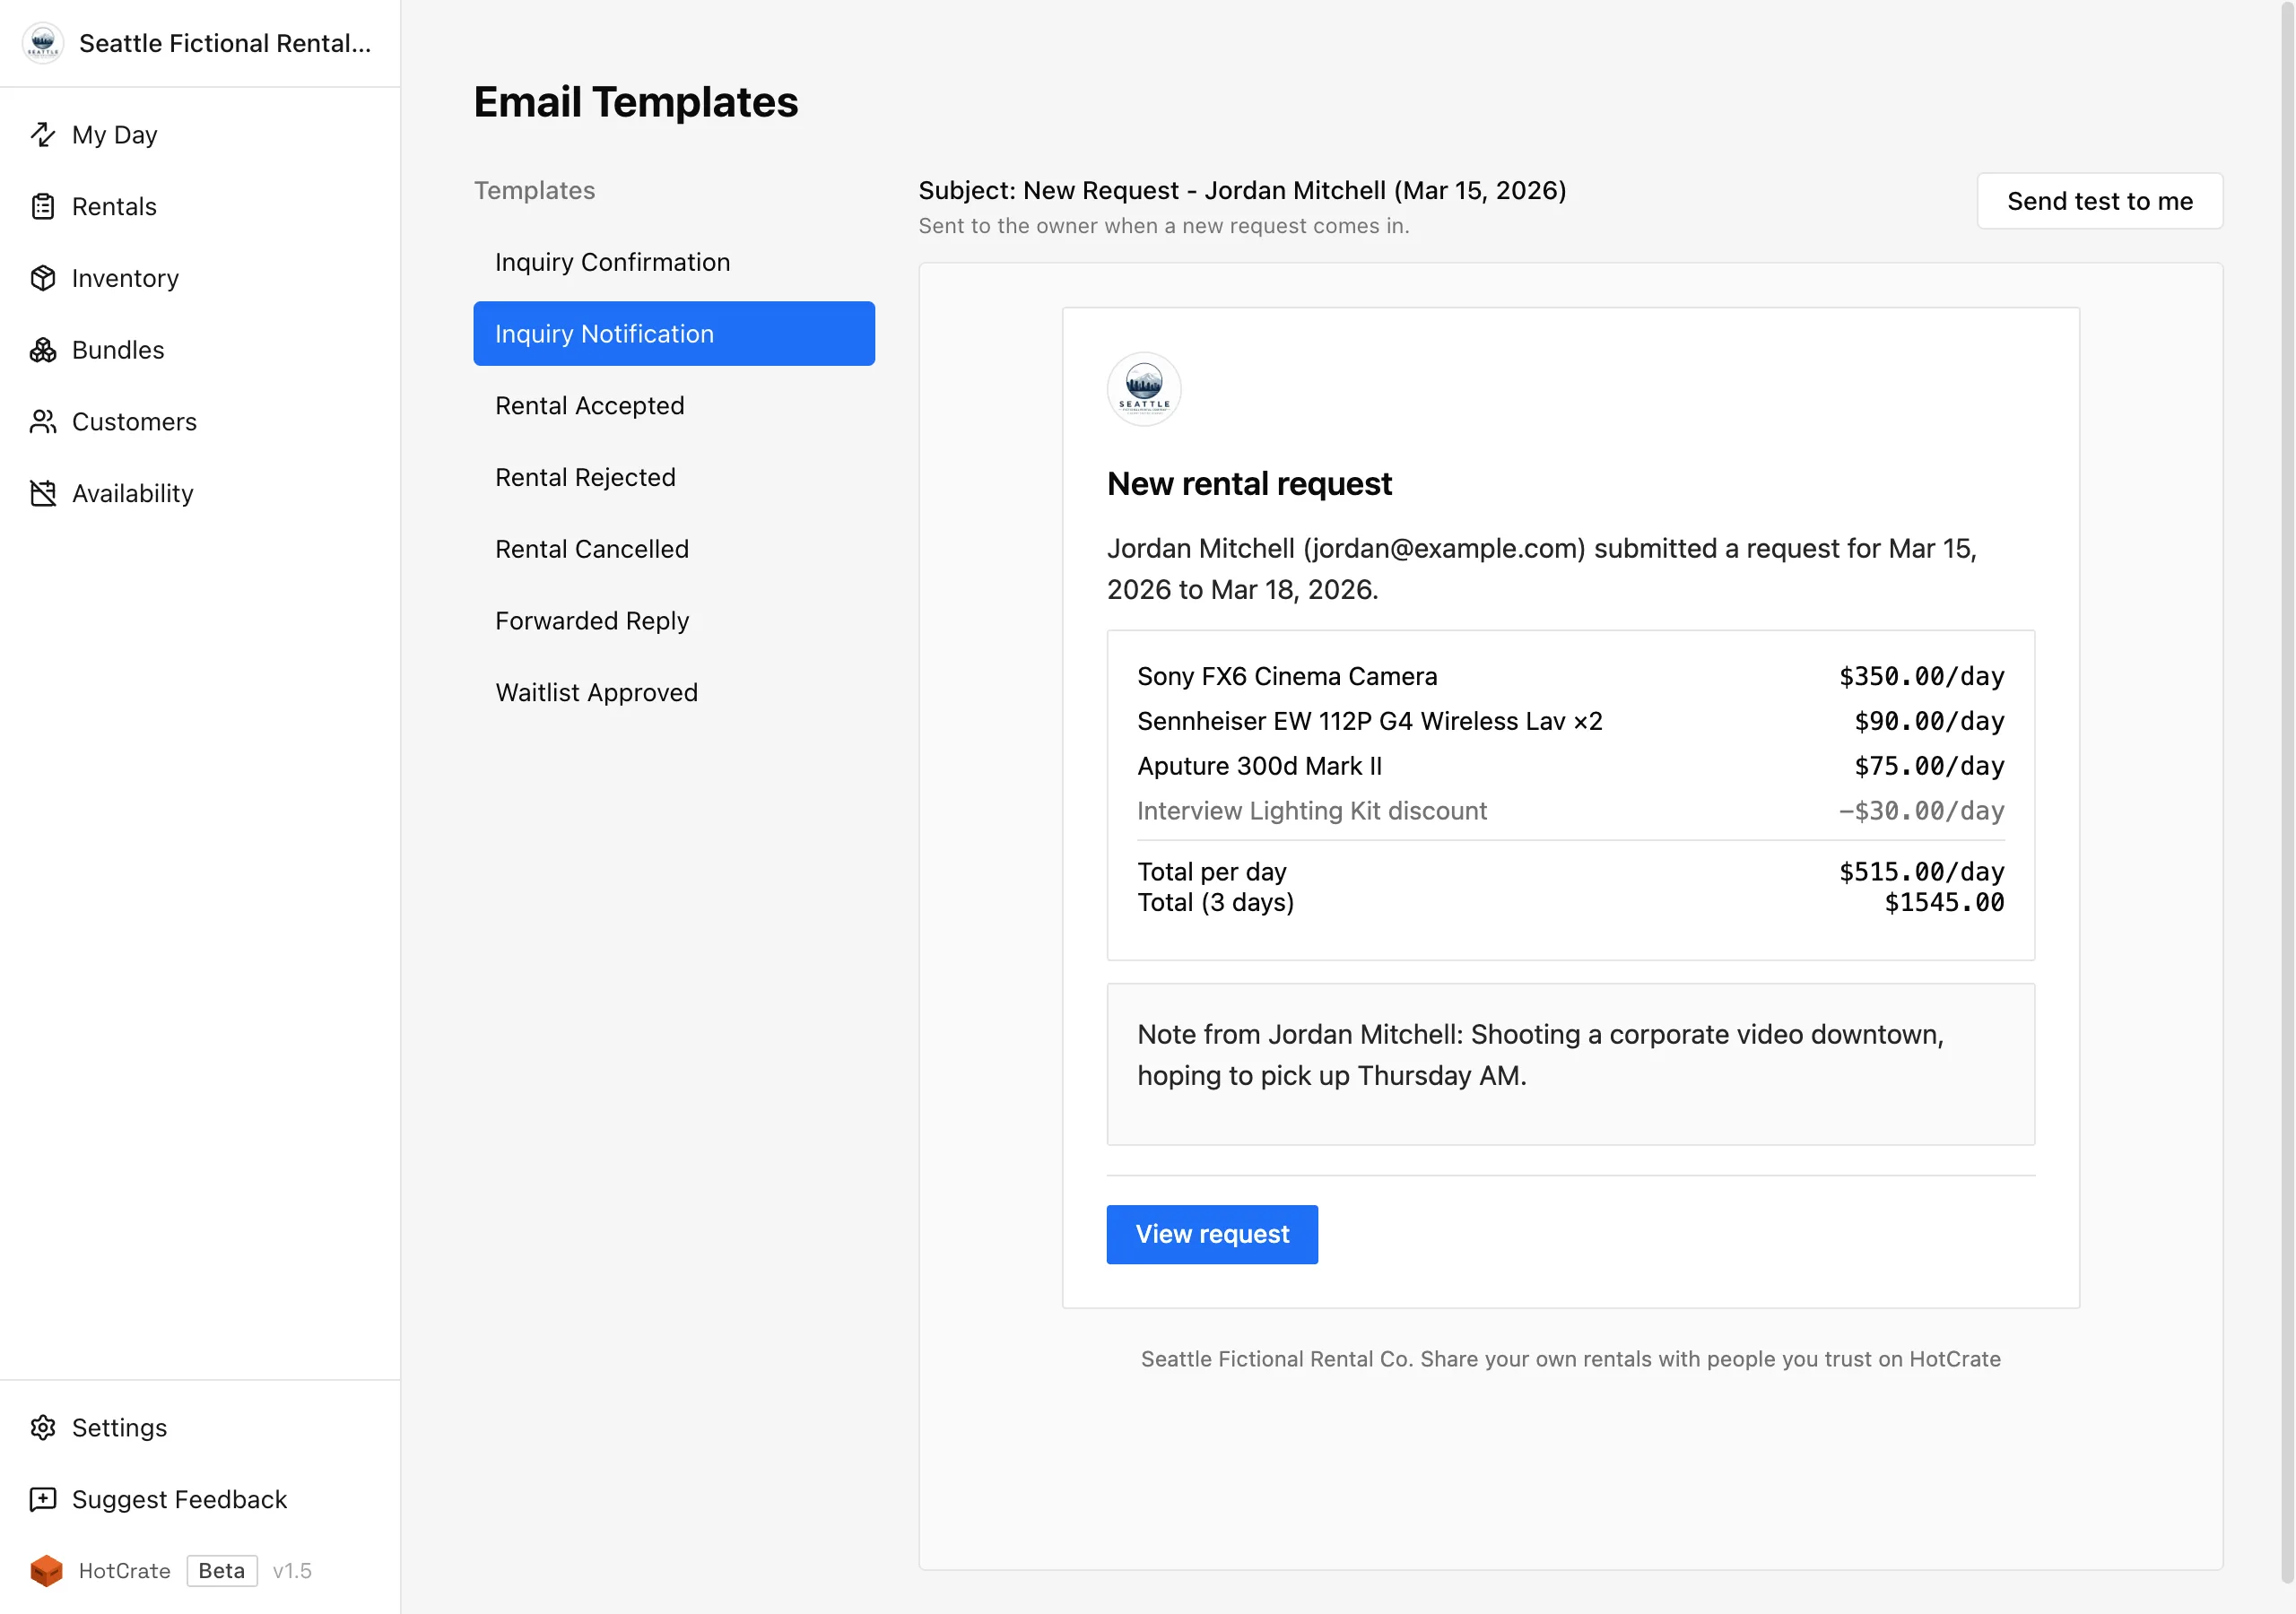Switch to the Rental Accepted template

(674, 405)
